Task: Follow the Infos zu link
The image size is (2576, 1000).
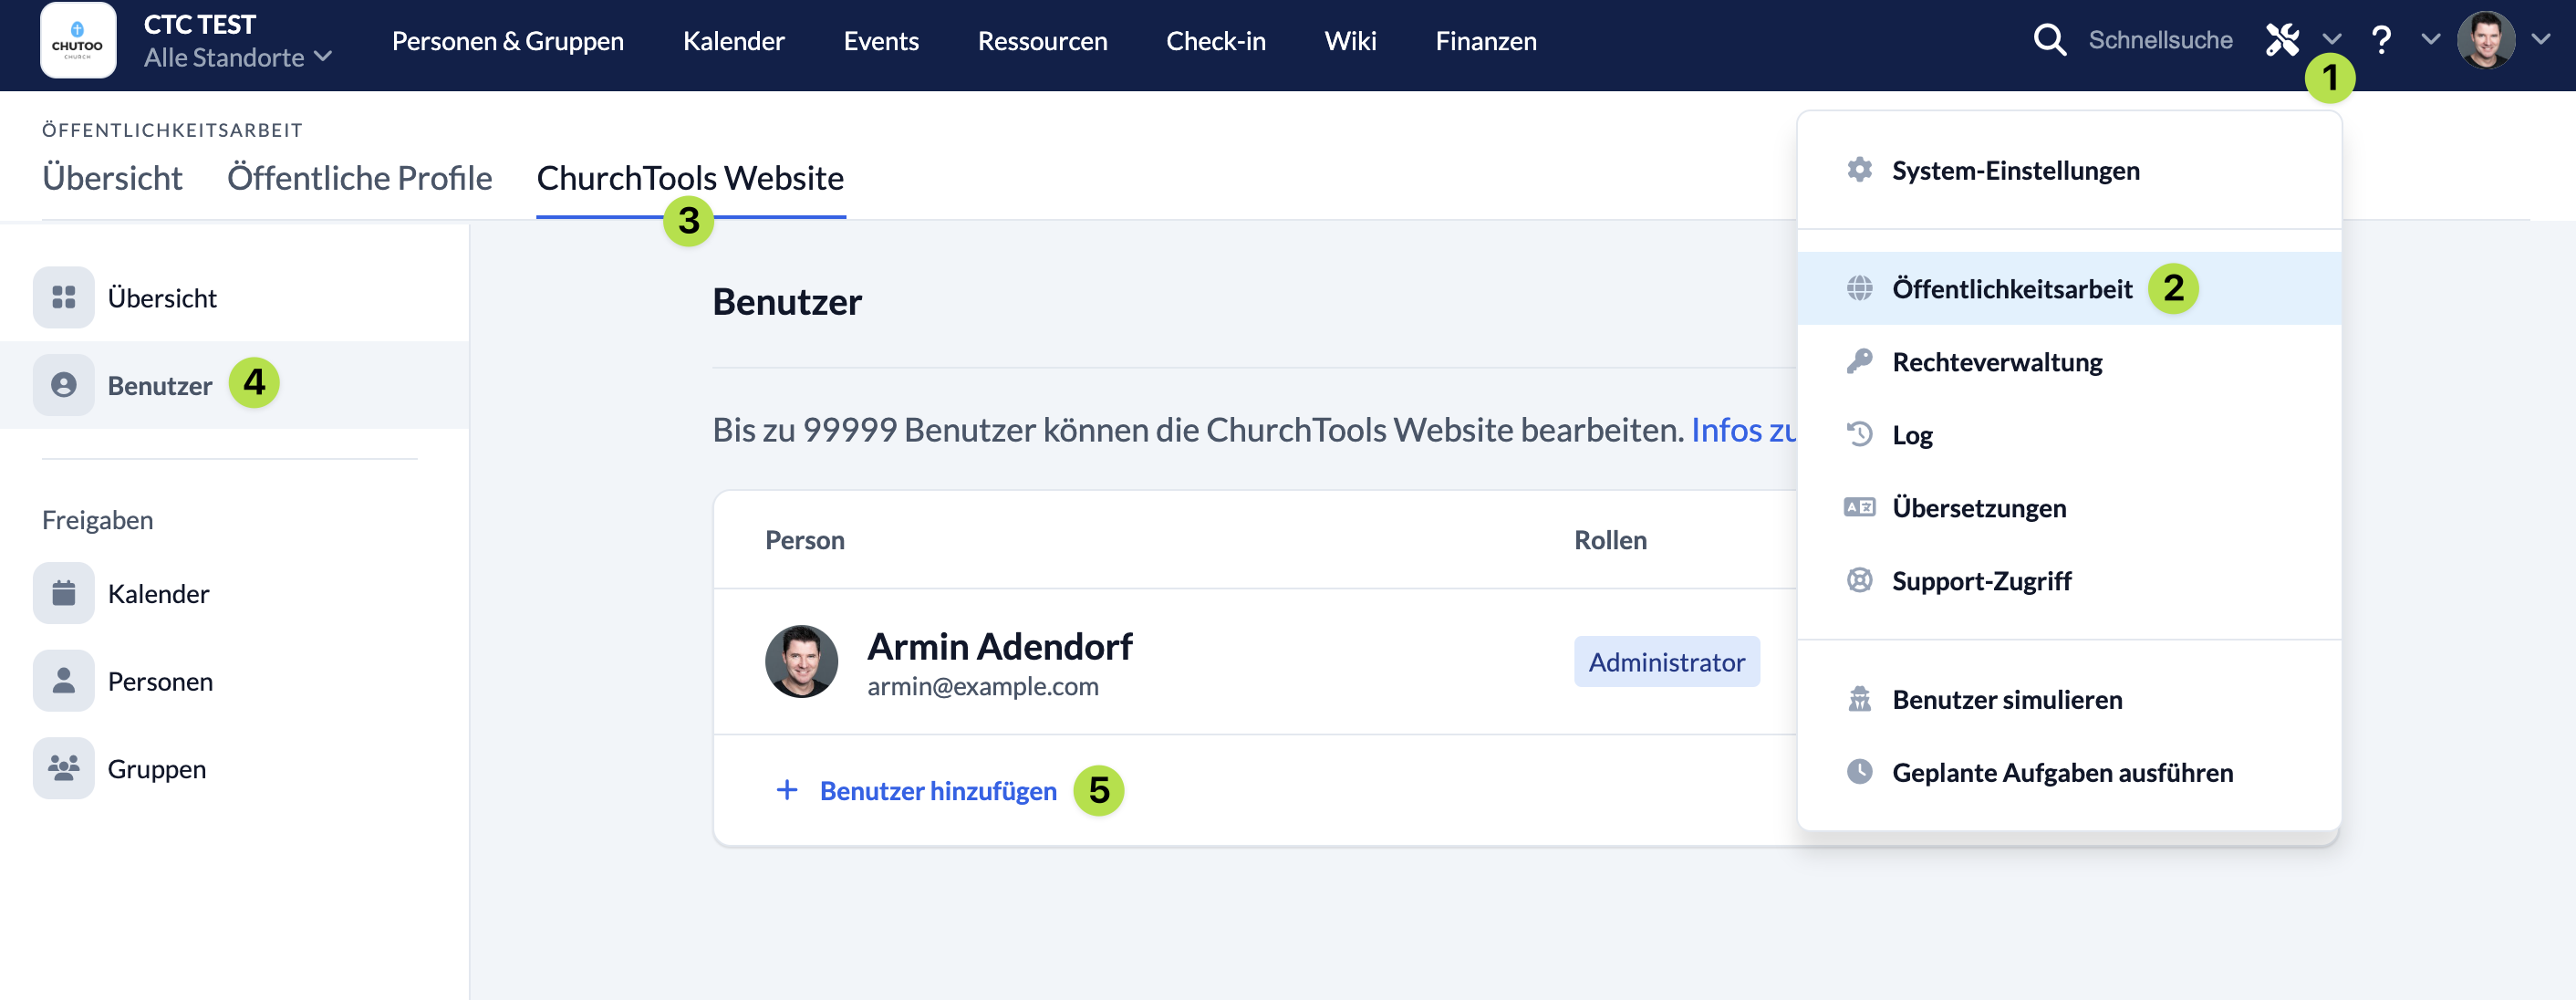Action: click(1744, 429)
